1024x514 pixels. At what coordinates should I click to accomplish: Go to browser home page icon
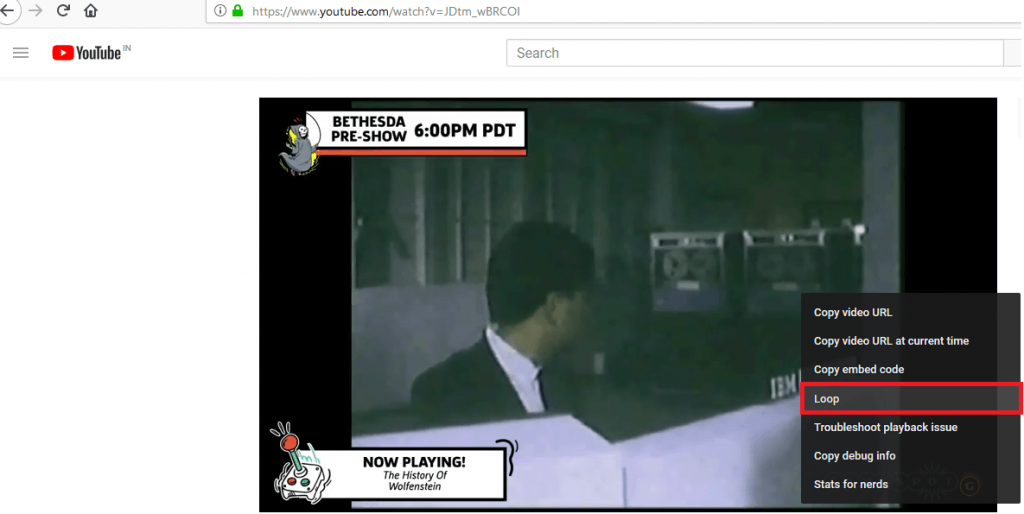coord(91,10)
